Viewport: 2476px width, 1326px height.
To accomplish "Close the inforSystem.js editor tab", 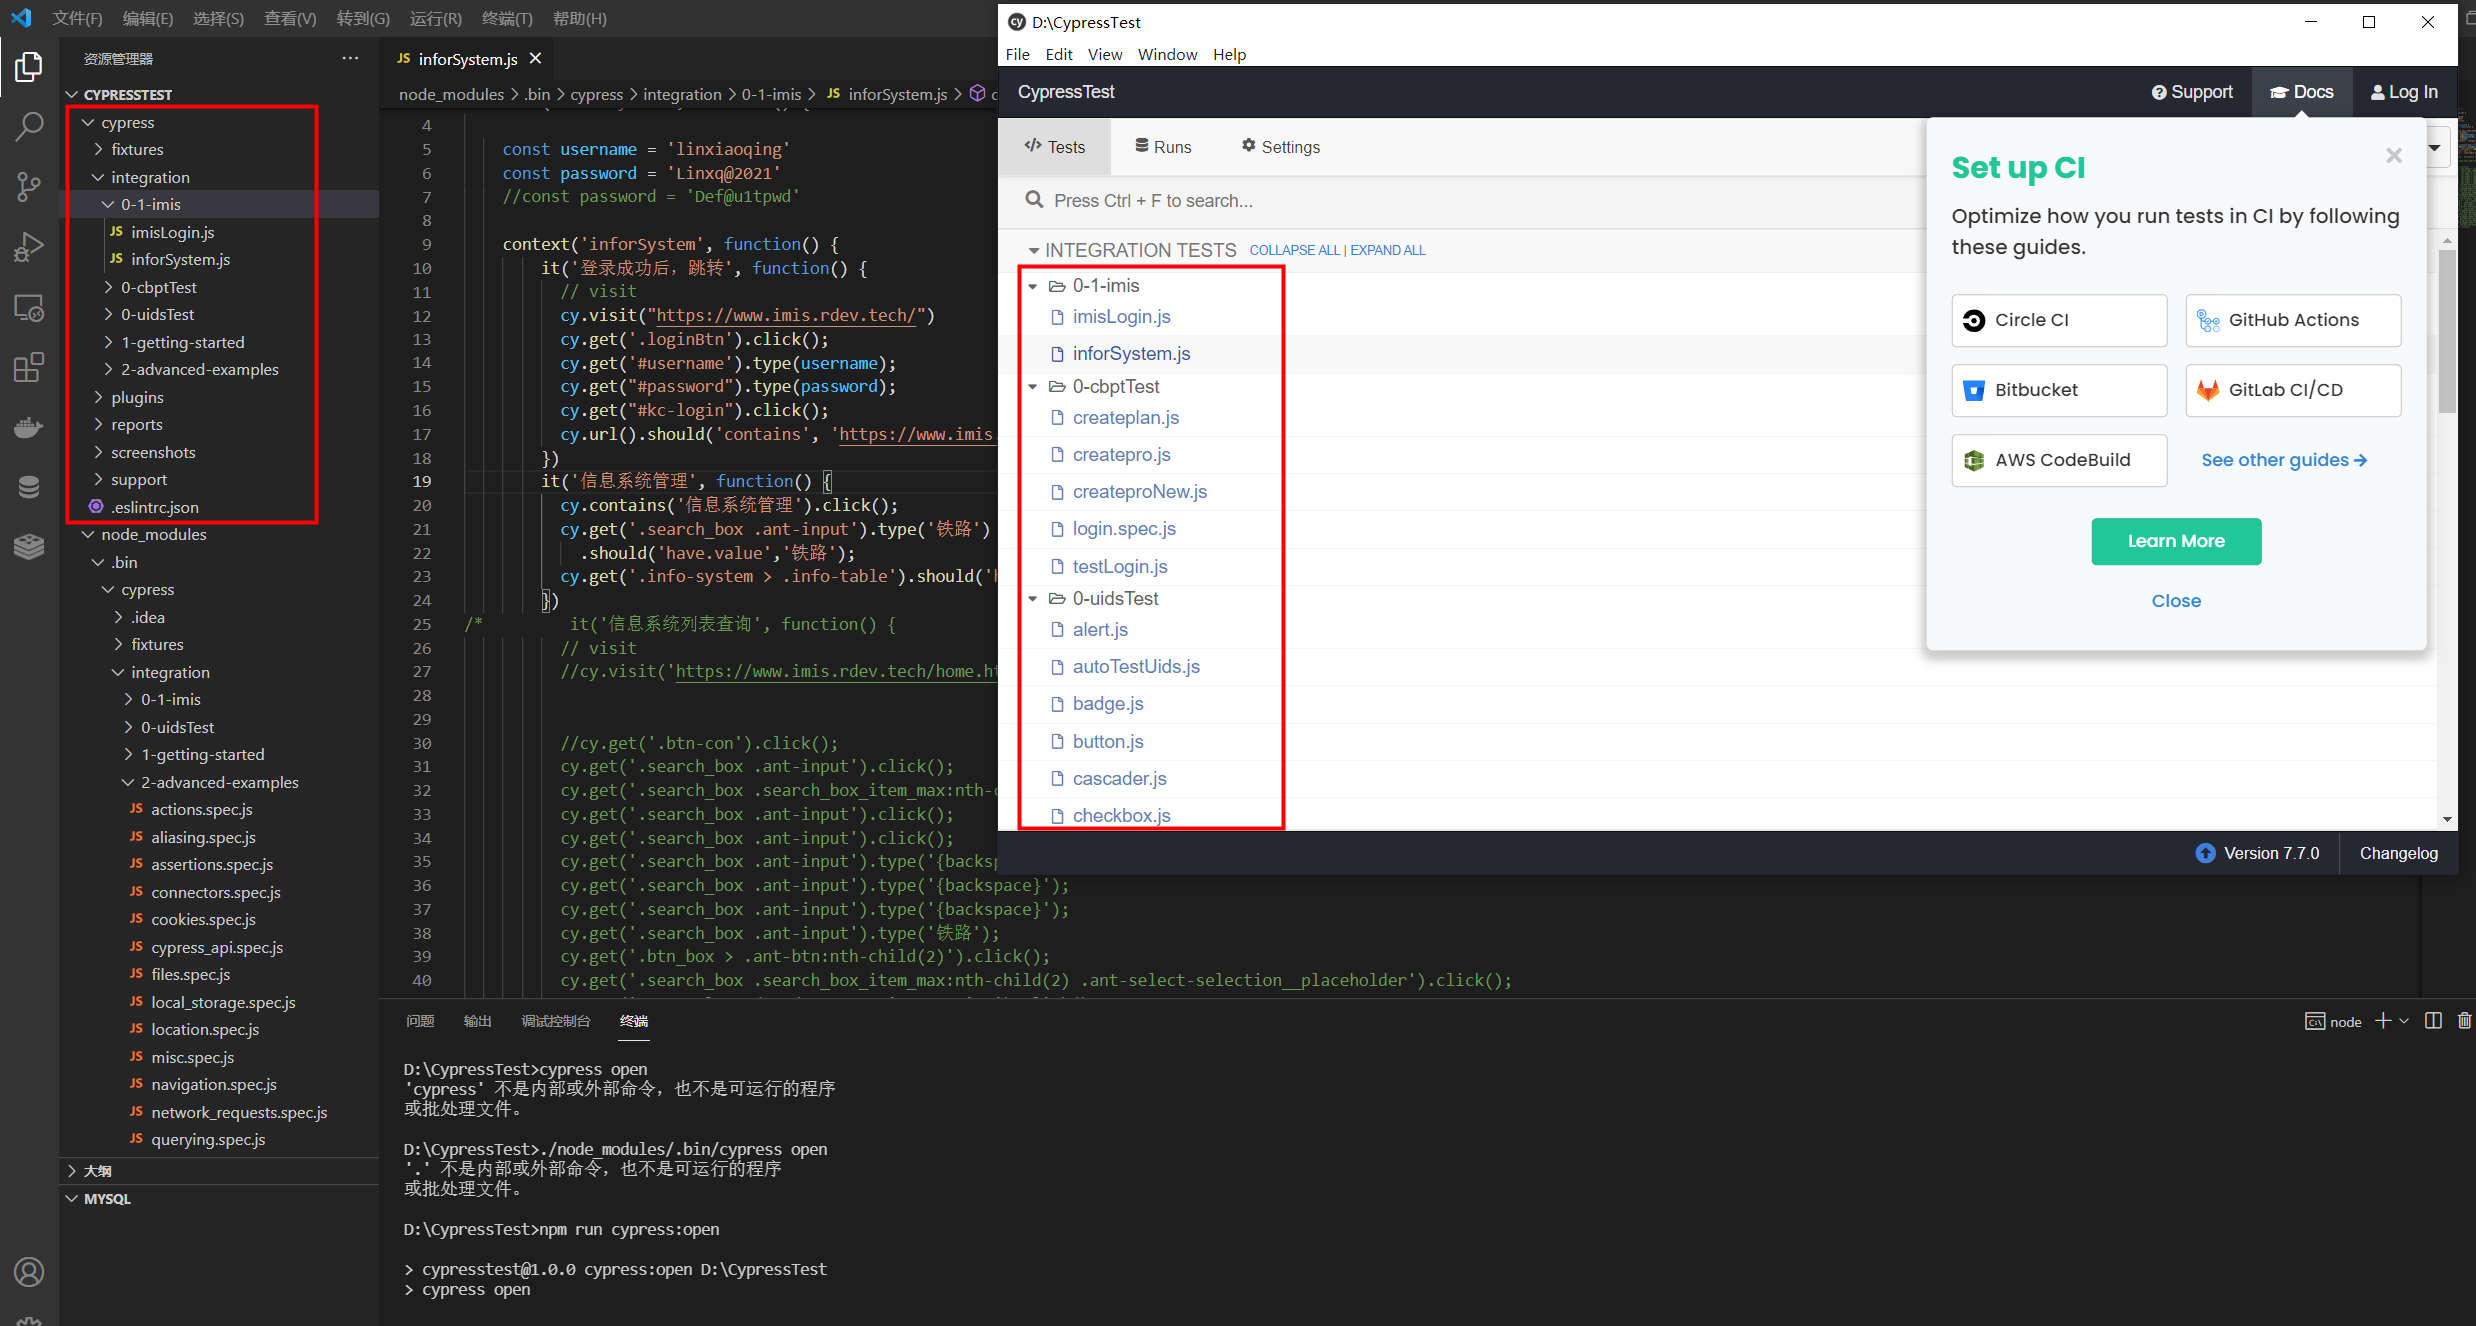I will 536,59.
